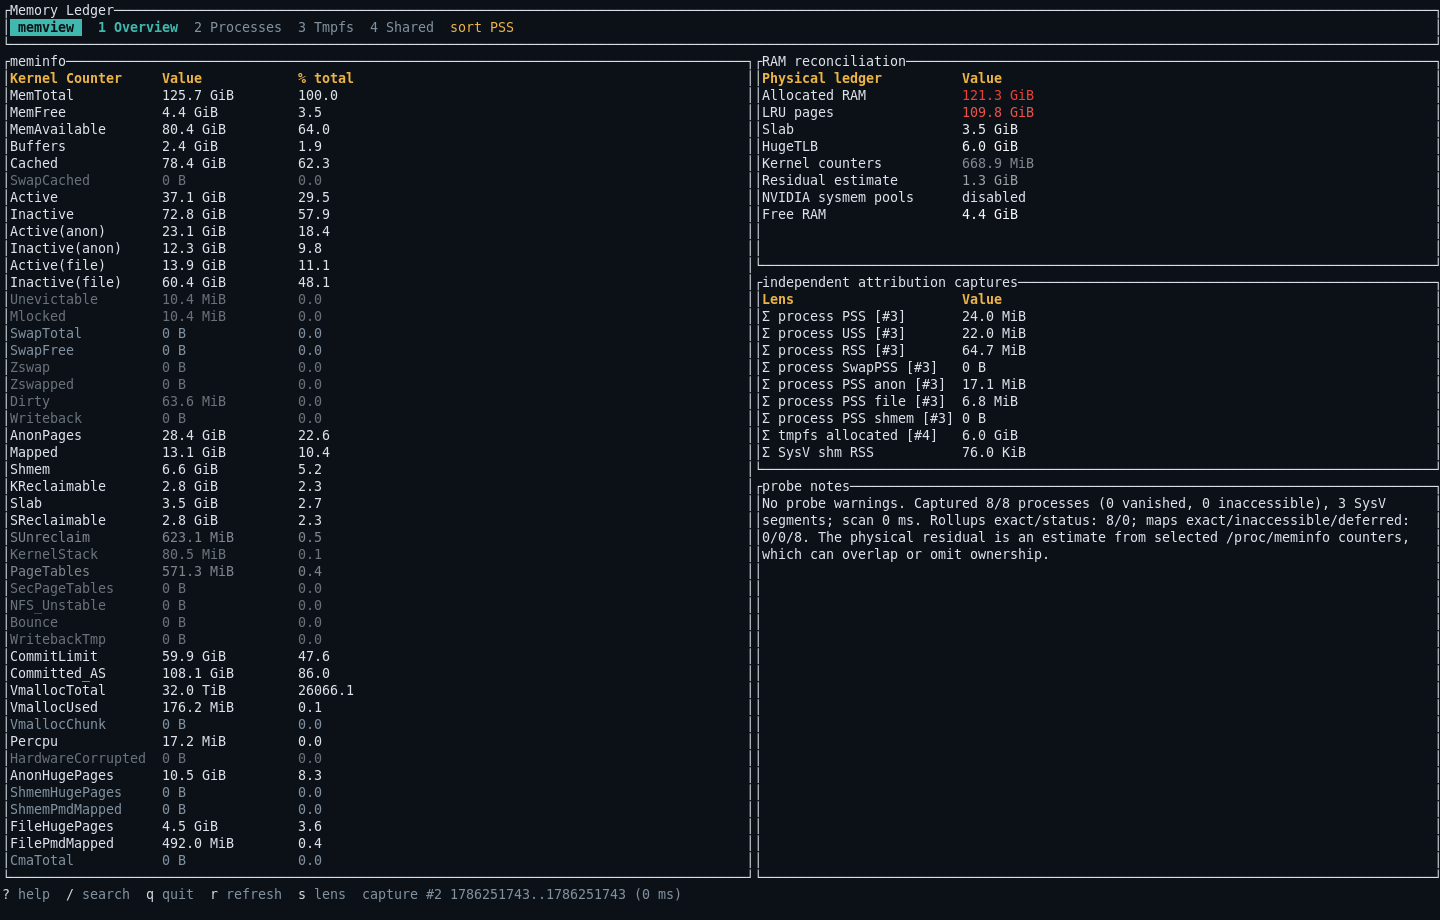Select the Shmem row
The image size is (1440, 920).
tap(378, 469)
